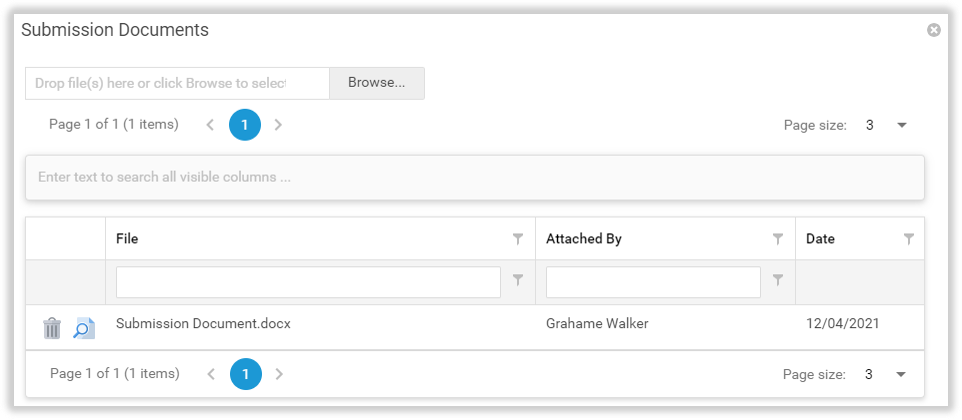Focus the search all visible columns field
Screen dimensions: 962x420
474,177
